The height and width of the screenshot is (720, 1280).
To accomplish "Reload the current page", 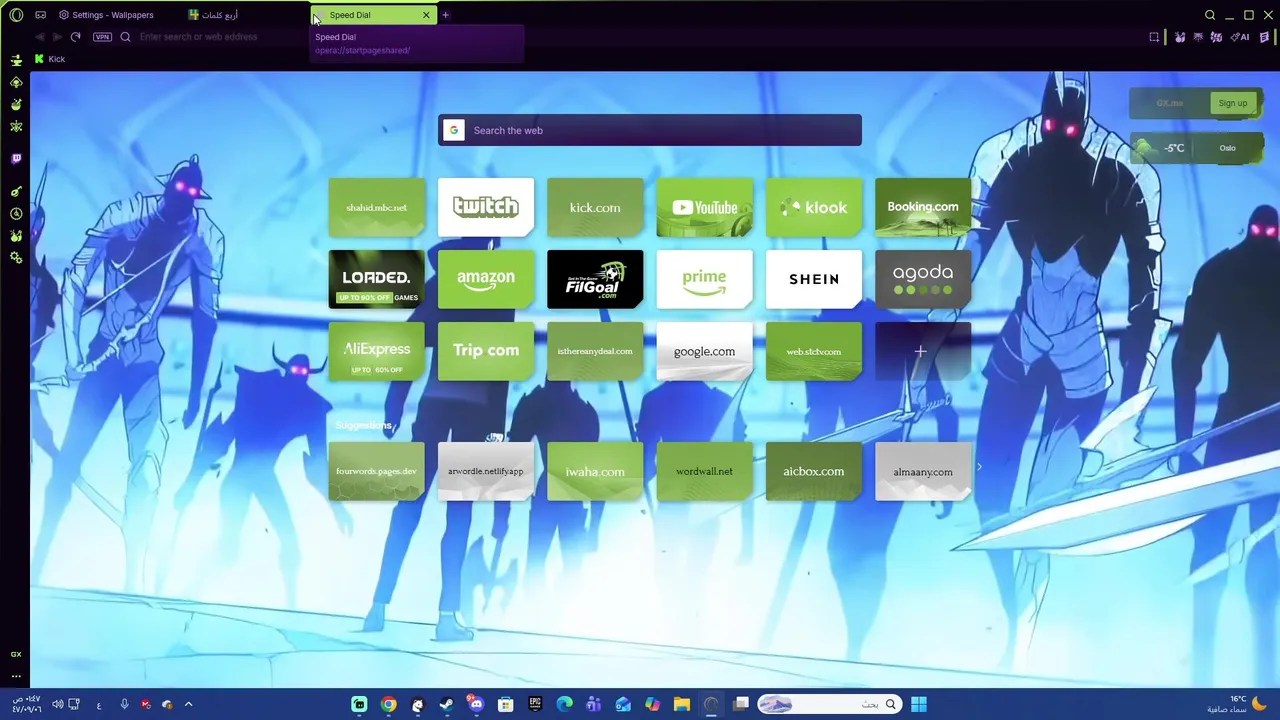I will tap(75, 37).
